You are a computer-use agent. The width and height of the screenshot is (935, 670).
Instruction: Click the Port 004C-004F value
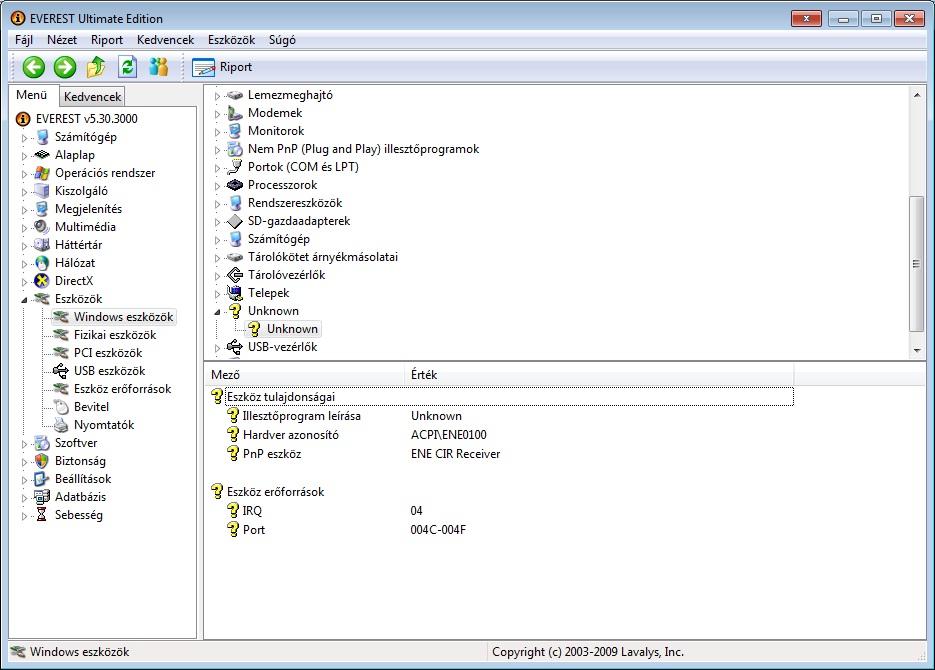[438, 529]
